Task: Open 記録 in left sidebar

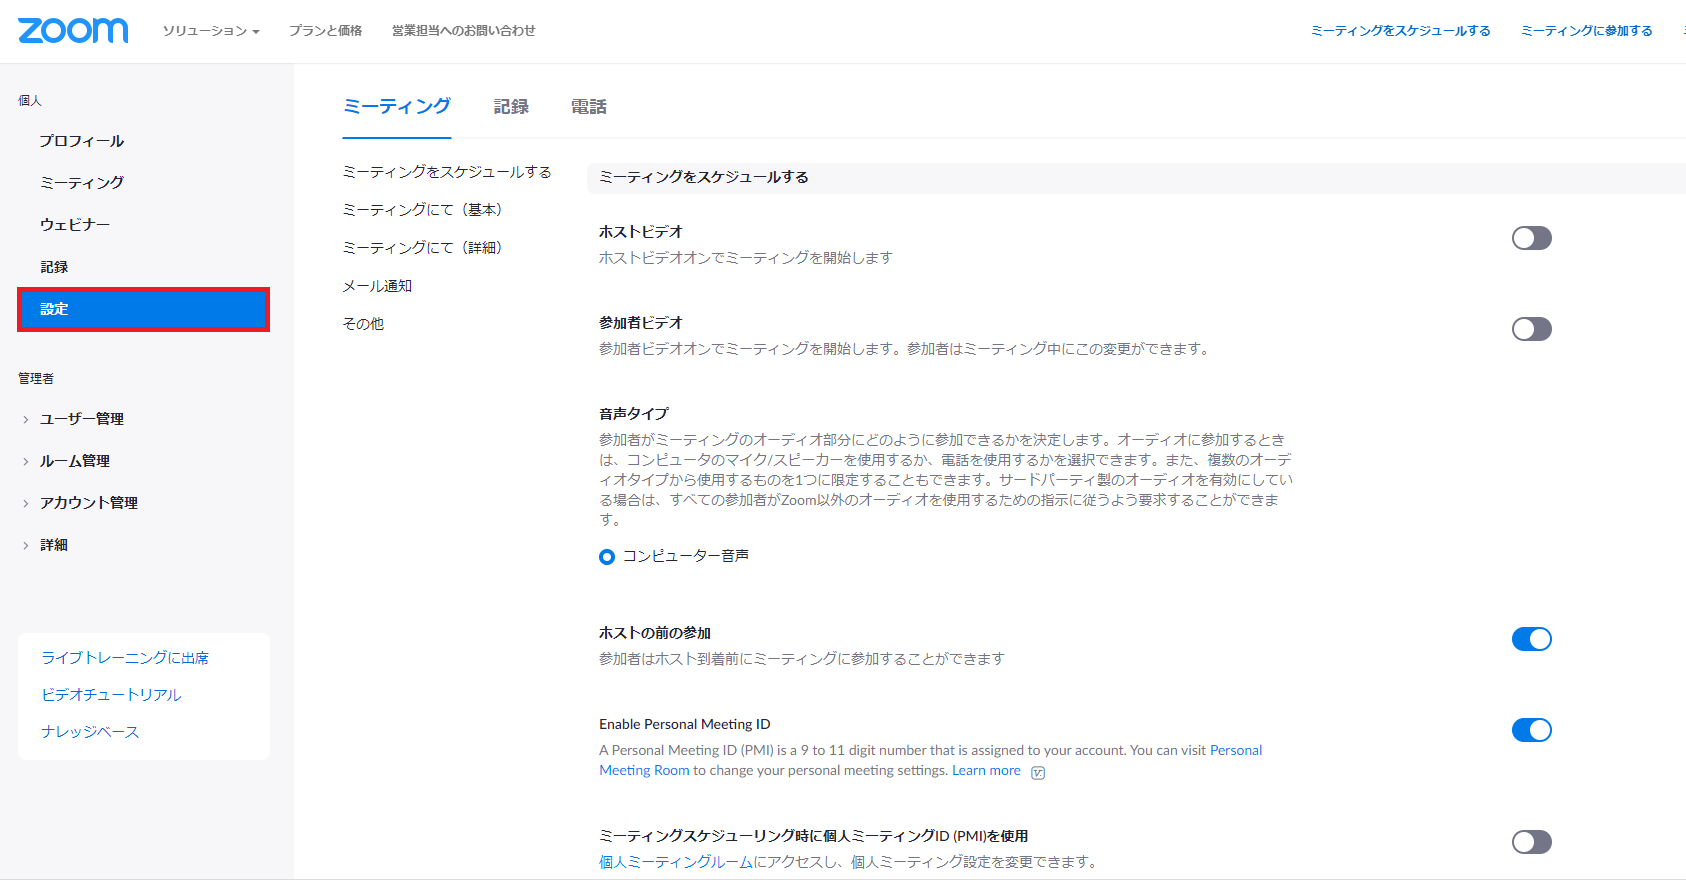Action: pos(54,267)
